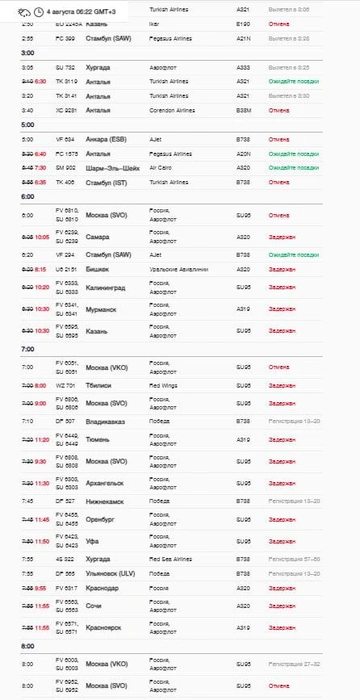Screen dimensions: 360x700
Task: Click the date and time label
Action: pyautogui.click(x=81, y=12)
